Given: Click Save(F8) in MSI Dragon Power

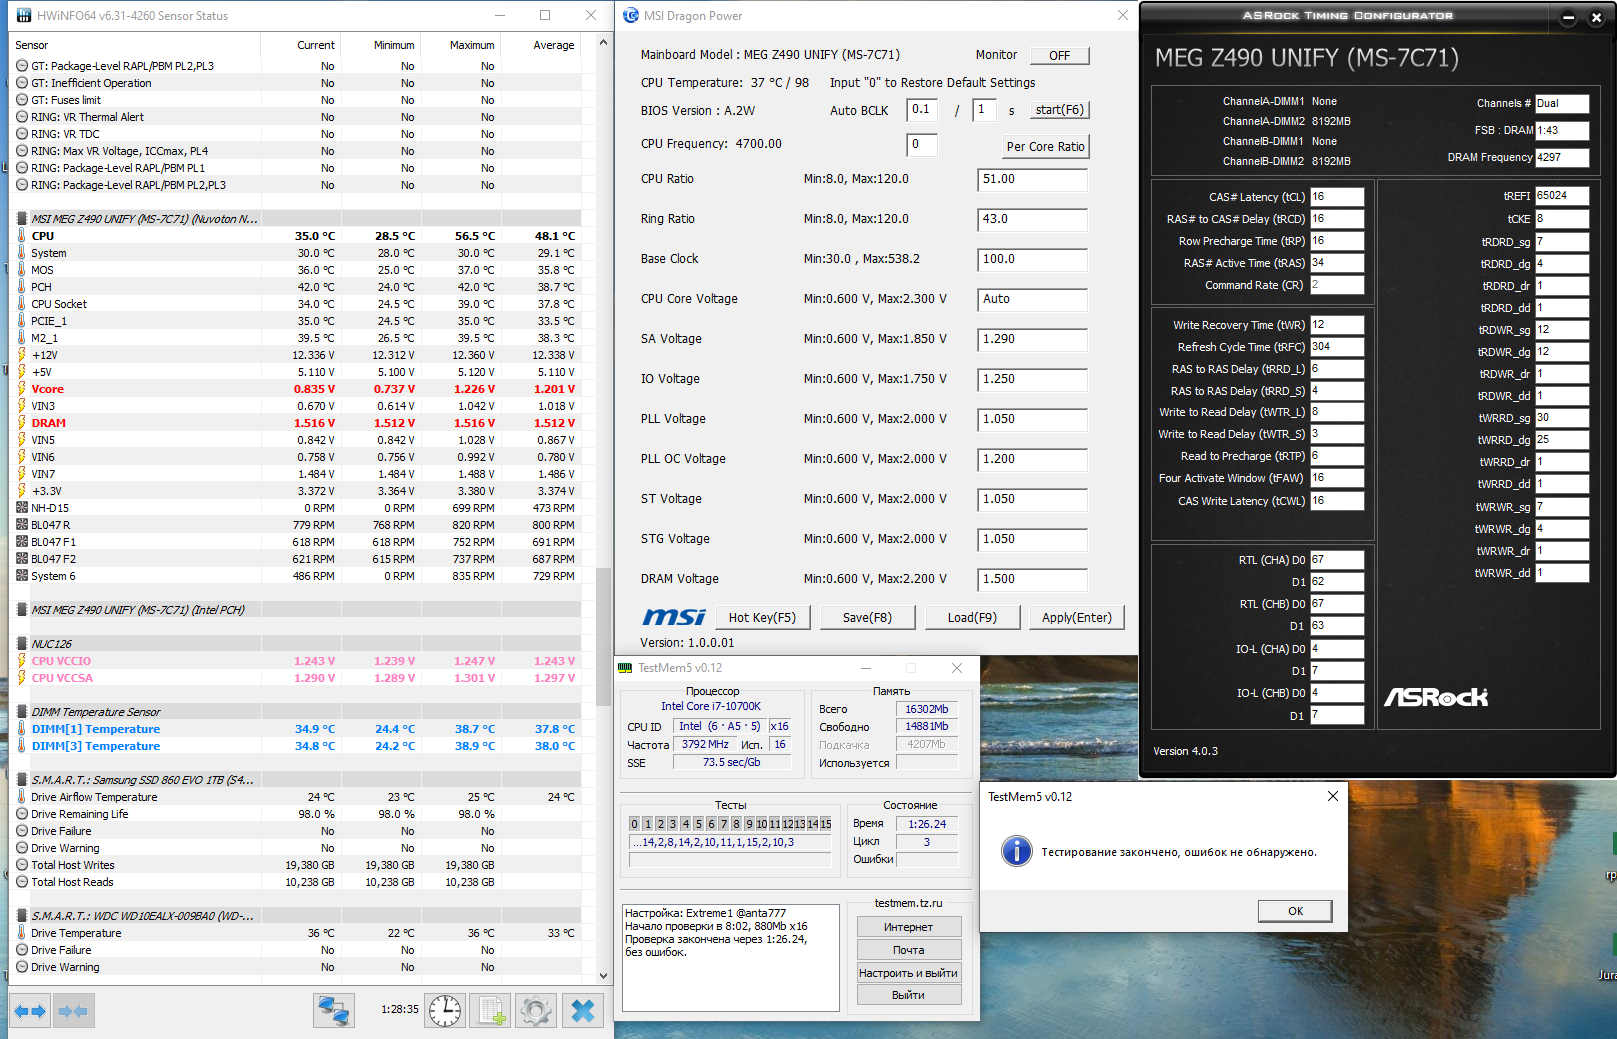Looking at the screenshot, I should coord(867,617).
